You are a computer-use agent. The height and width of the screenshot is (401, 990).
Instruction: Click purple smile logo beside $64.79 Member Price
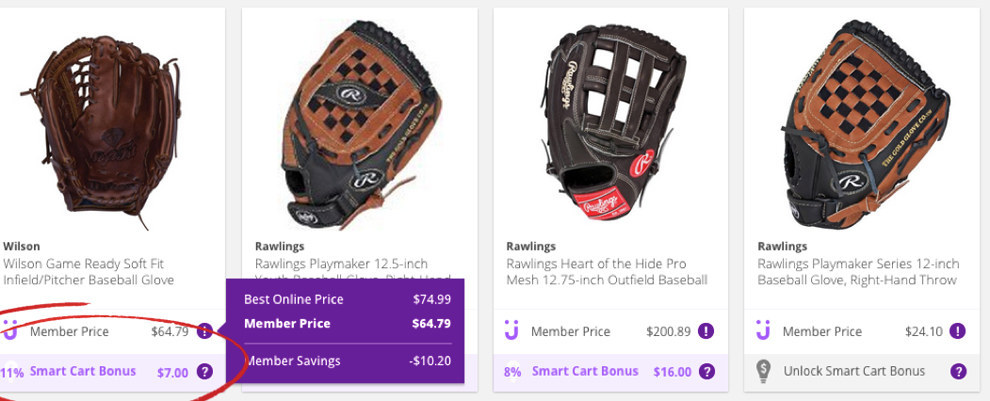tap(10, 330)
